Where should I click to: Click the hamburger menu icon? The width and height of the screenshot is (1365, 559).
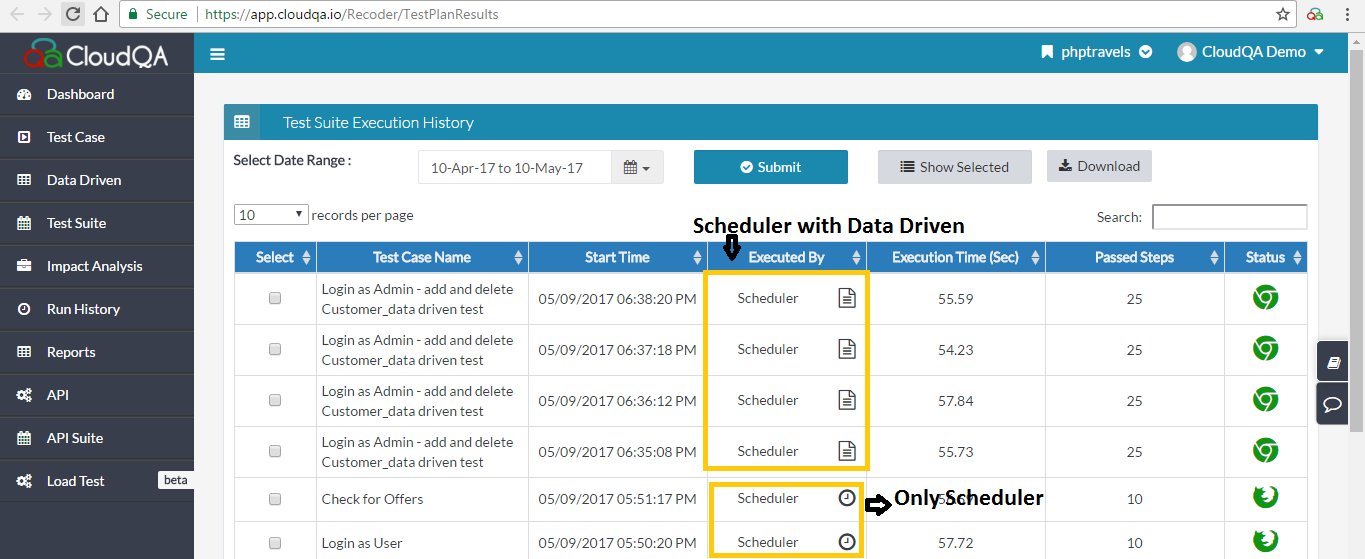coord(217,54)
